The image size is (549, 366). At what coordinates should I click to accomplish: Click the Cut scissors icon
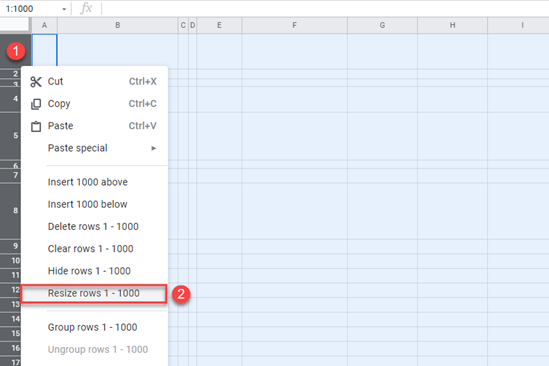point(36,82)
